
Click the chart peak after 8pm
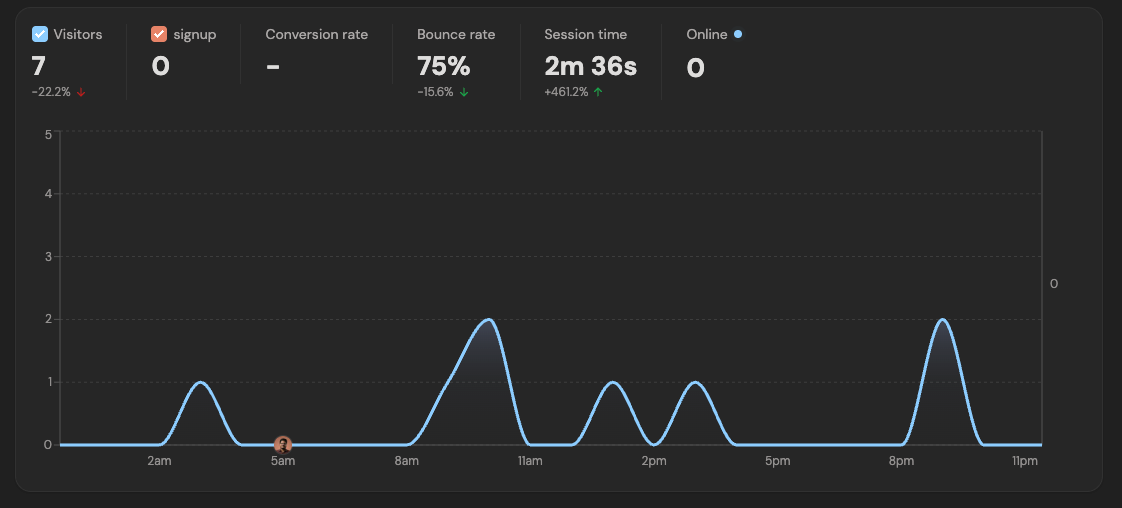pos(942,320)
